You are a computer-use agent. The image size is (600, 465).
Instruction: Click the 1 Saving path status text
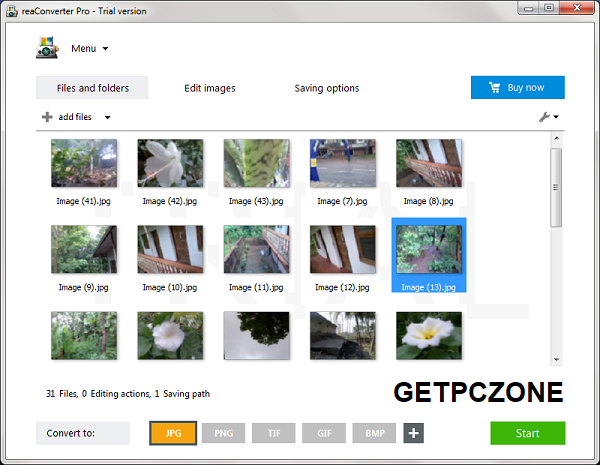pos(182,393)
